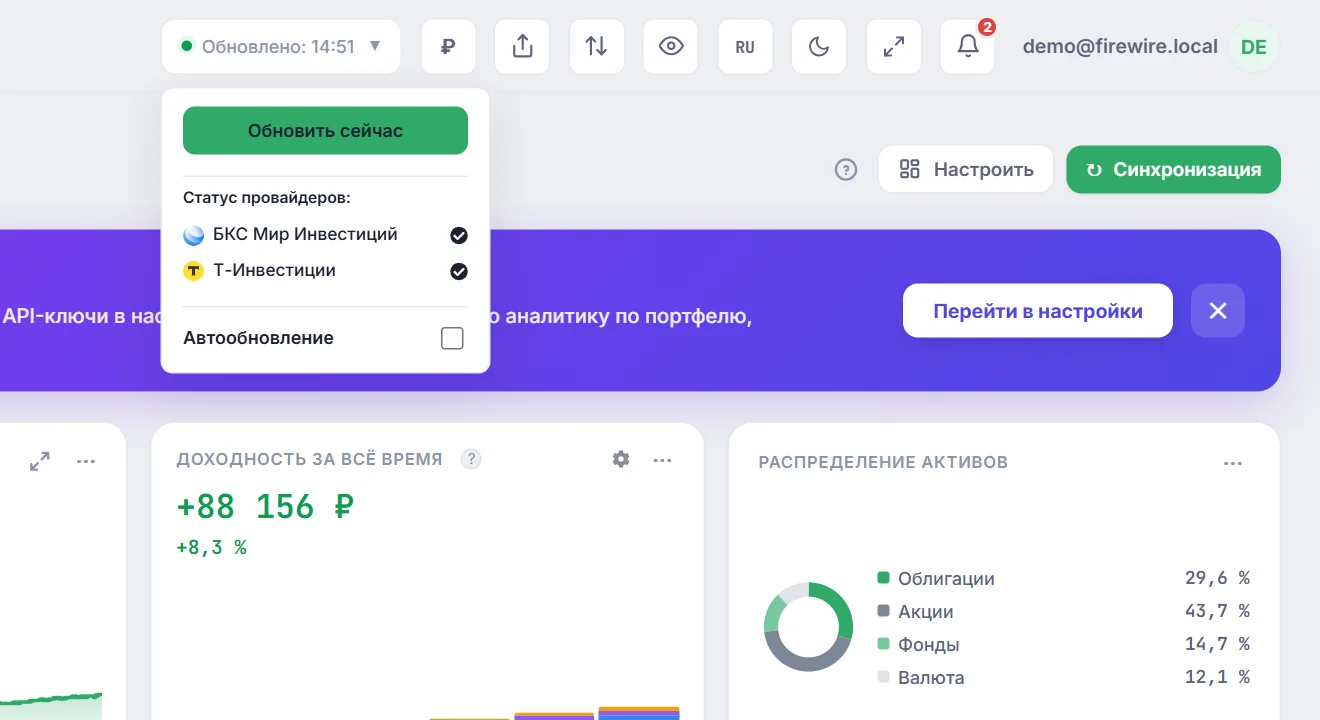1320x720 pixels.
Task: Click the Т-Инвестиции yellow logo
Action: pyautogui.click(x=194, y=271)
